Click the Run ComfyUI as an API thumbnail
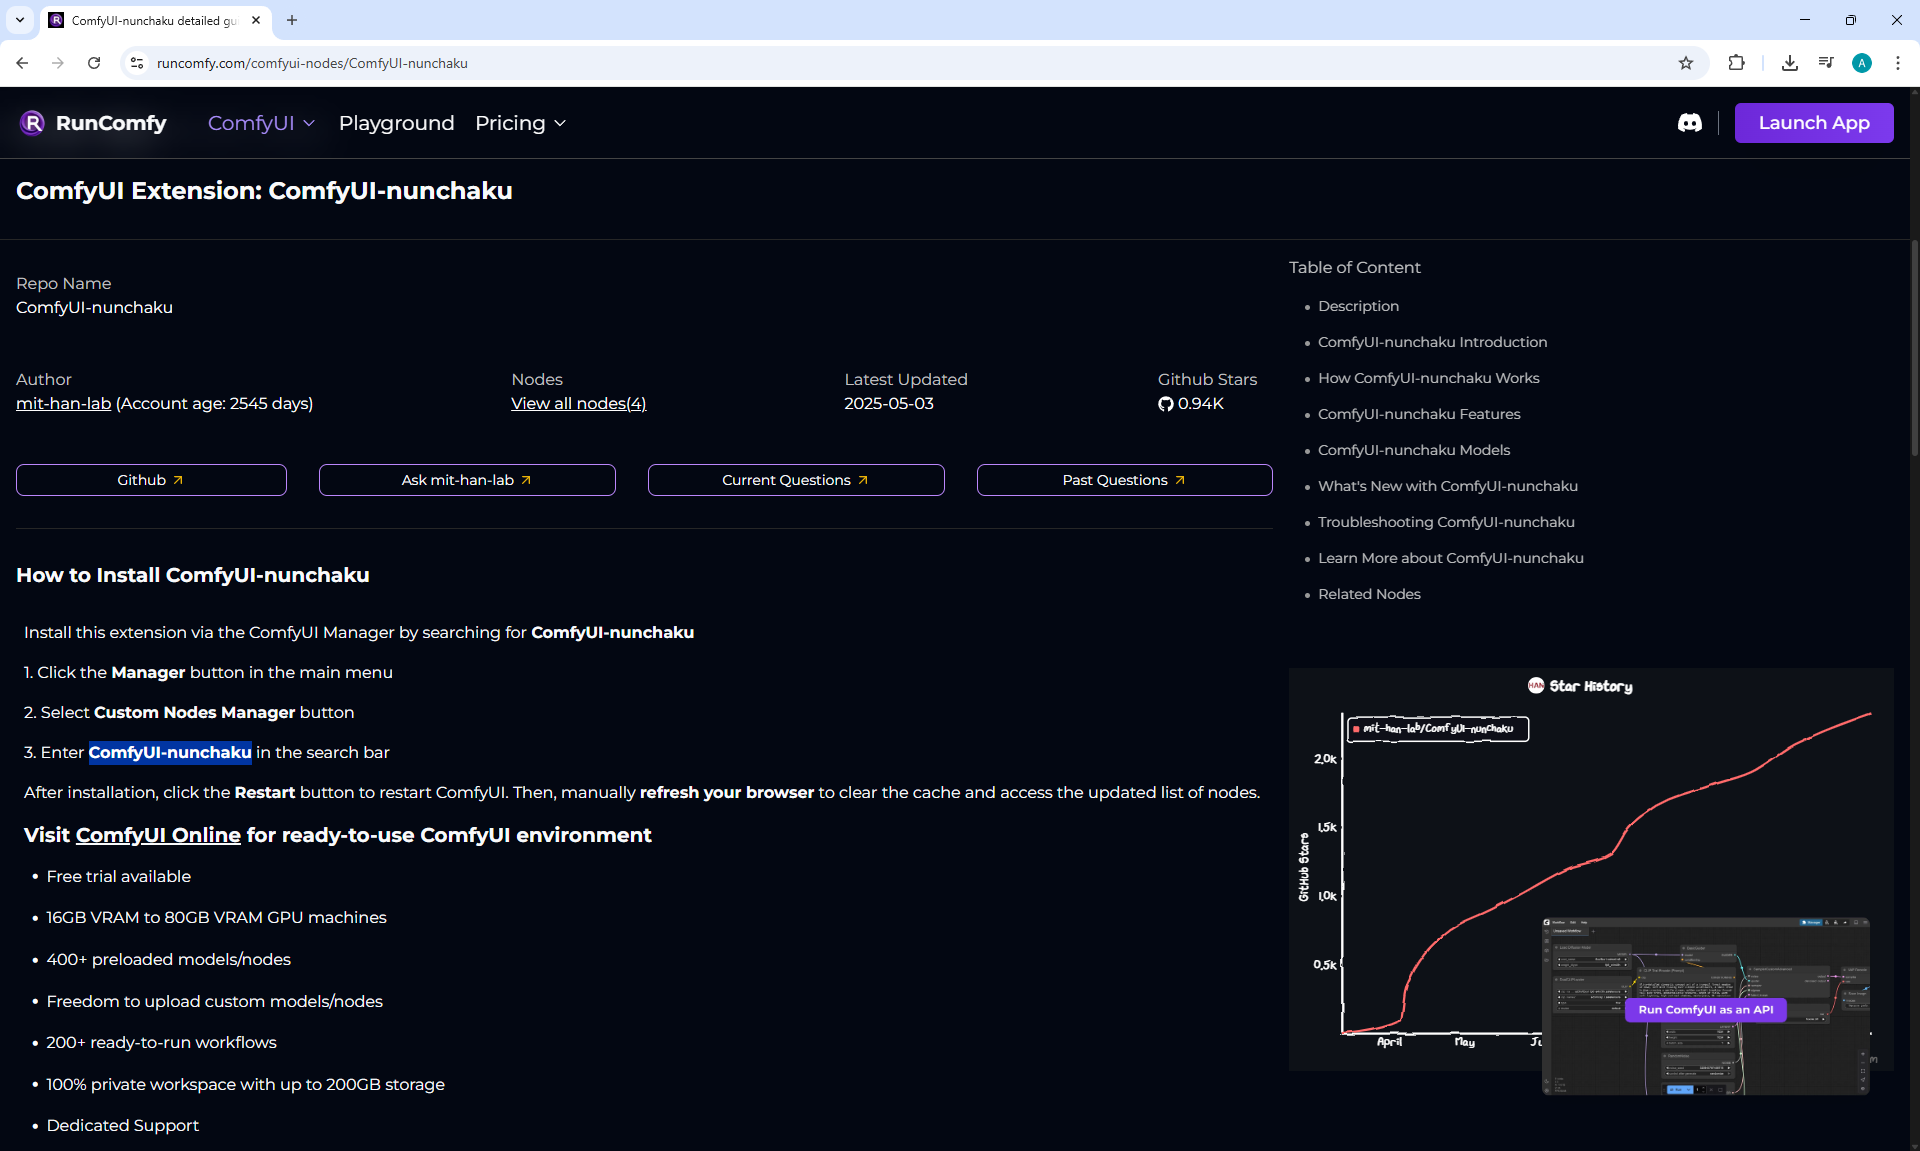 tap(1705, 1007)
